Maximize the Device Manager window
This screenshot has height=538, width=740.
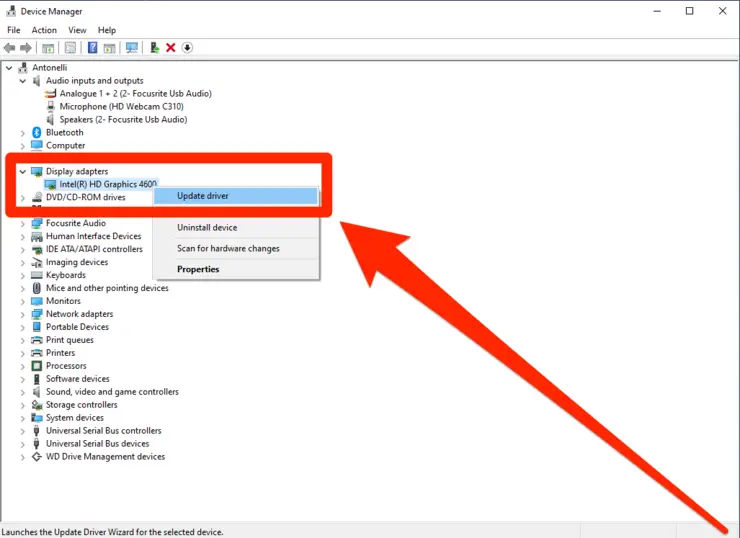click(x=690, y=11)
